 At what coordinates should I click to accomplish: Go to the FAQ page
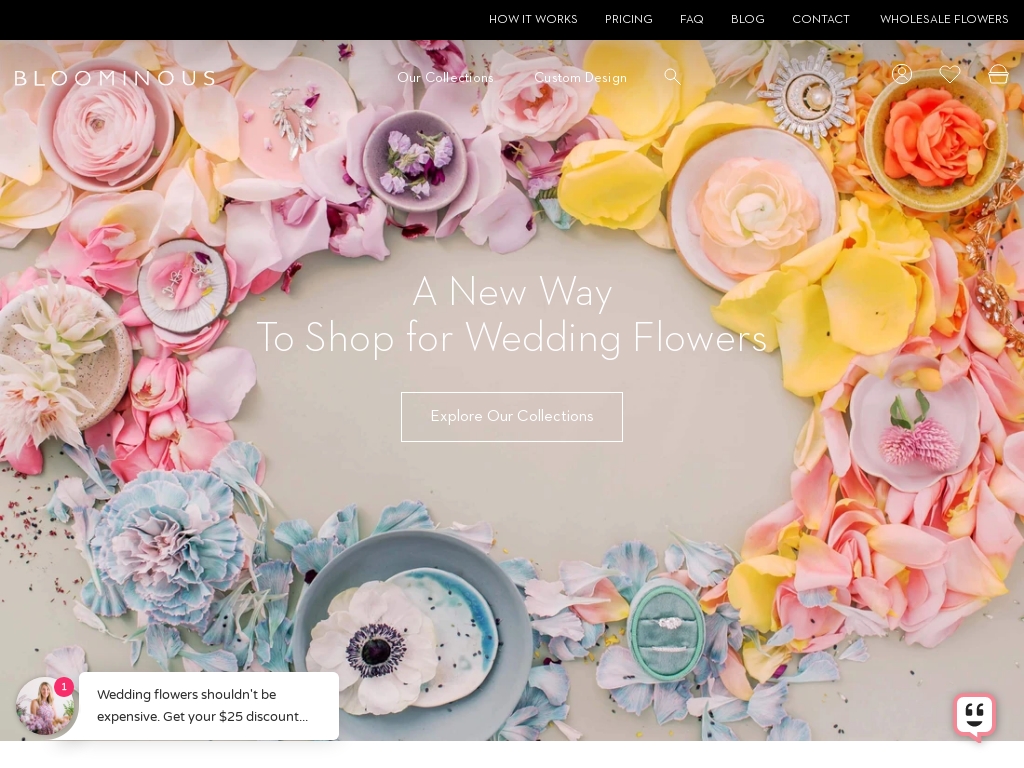[691, 19]
